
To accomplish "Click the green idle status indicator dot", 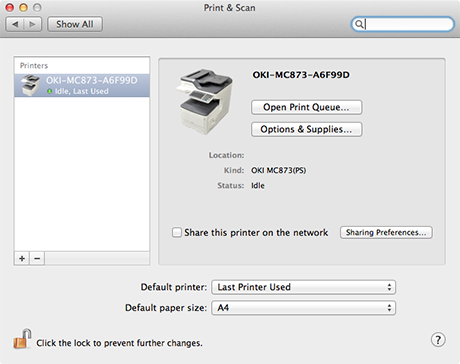I will [50, 91].
